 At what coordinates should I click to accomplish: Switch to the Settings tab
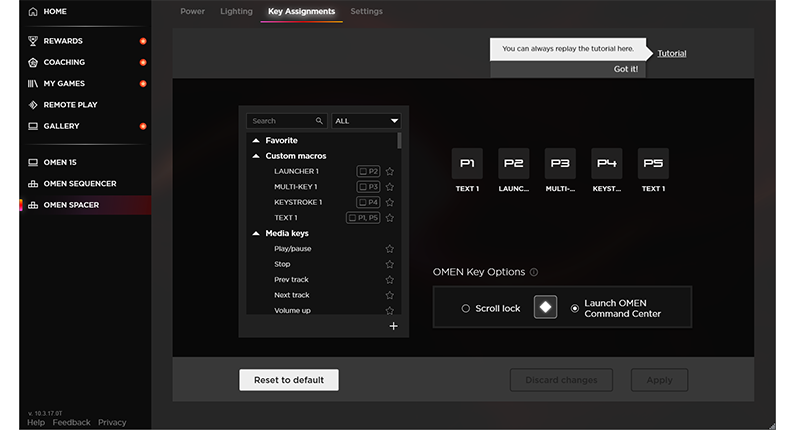pyautogui.click(x=367, y=11)
